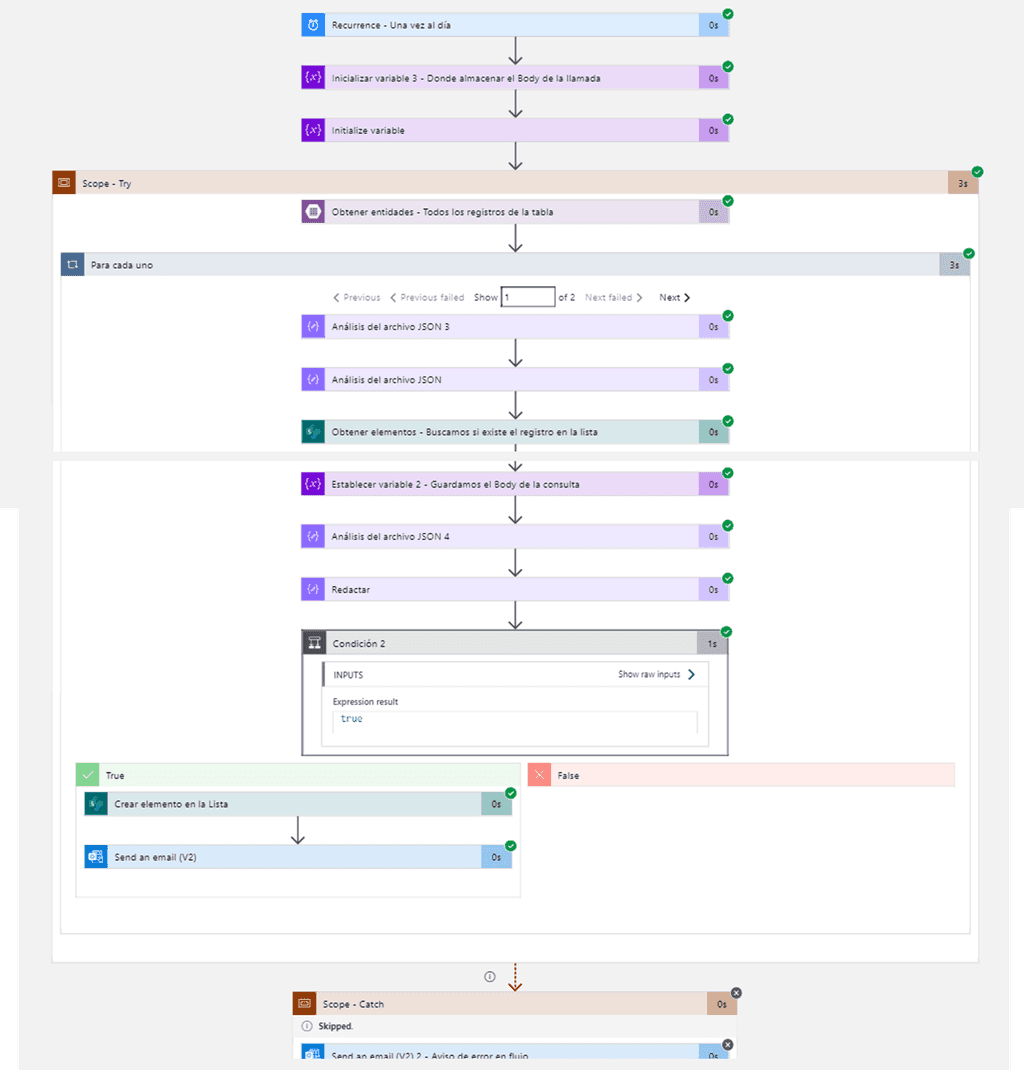Click the Análisis del archivo JSON 3 icon
This screenshot has height=1070, width=1024.
tap(313, 327)
